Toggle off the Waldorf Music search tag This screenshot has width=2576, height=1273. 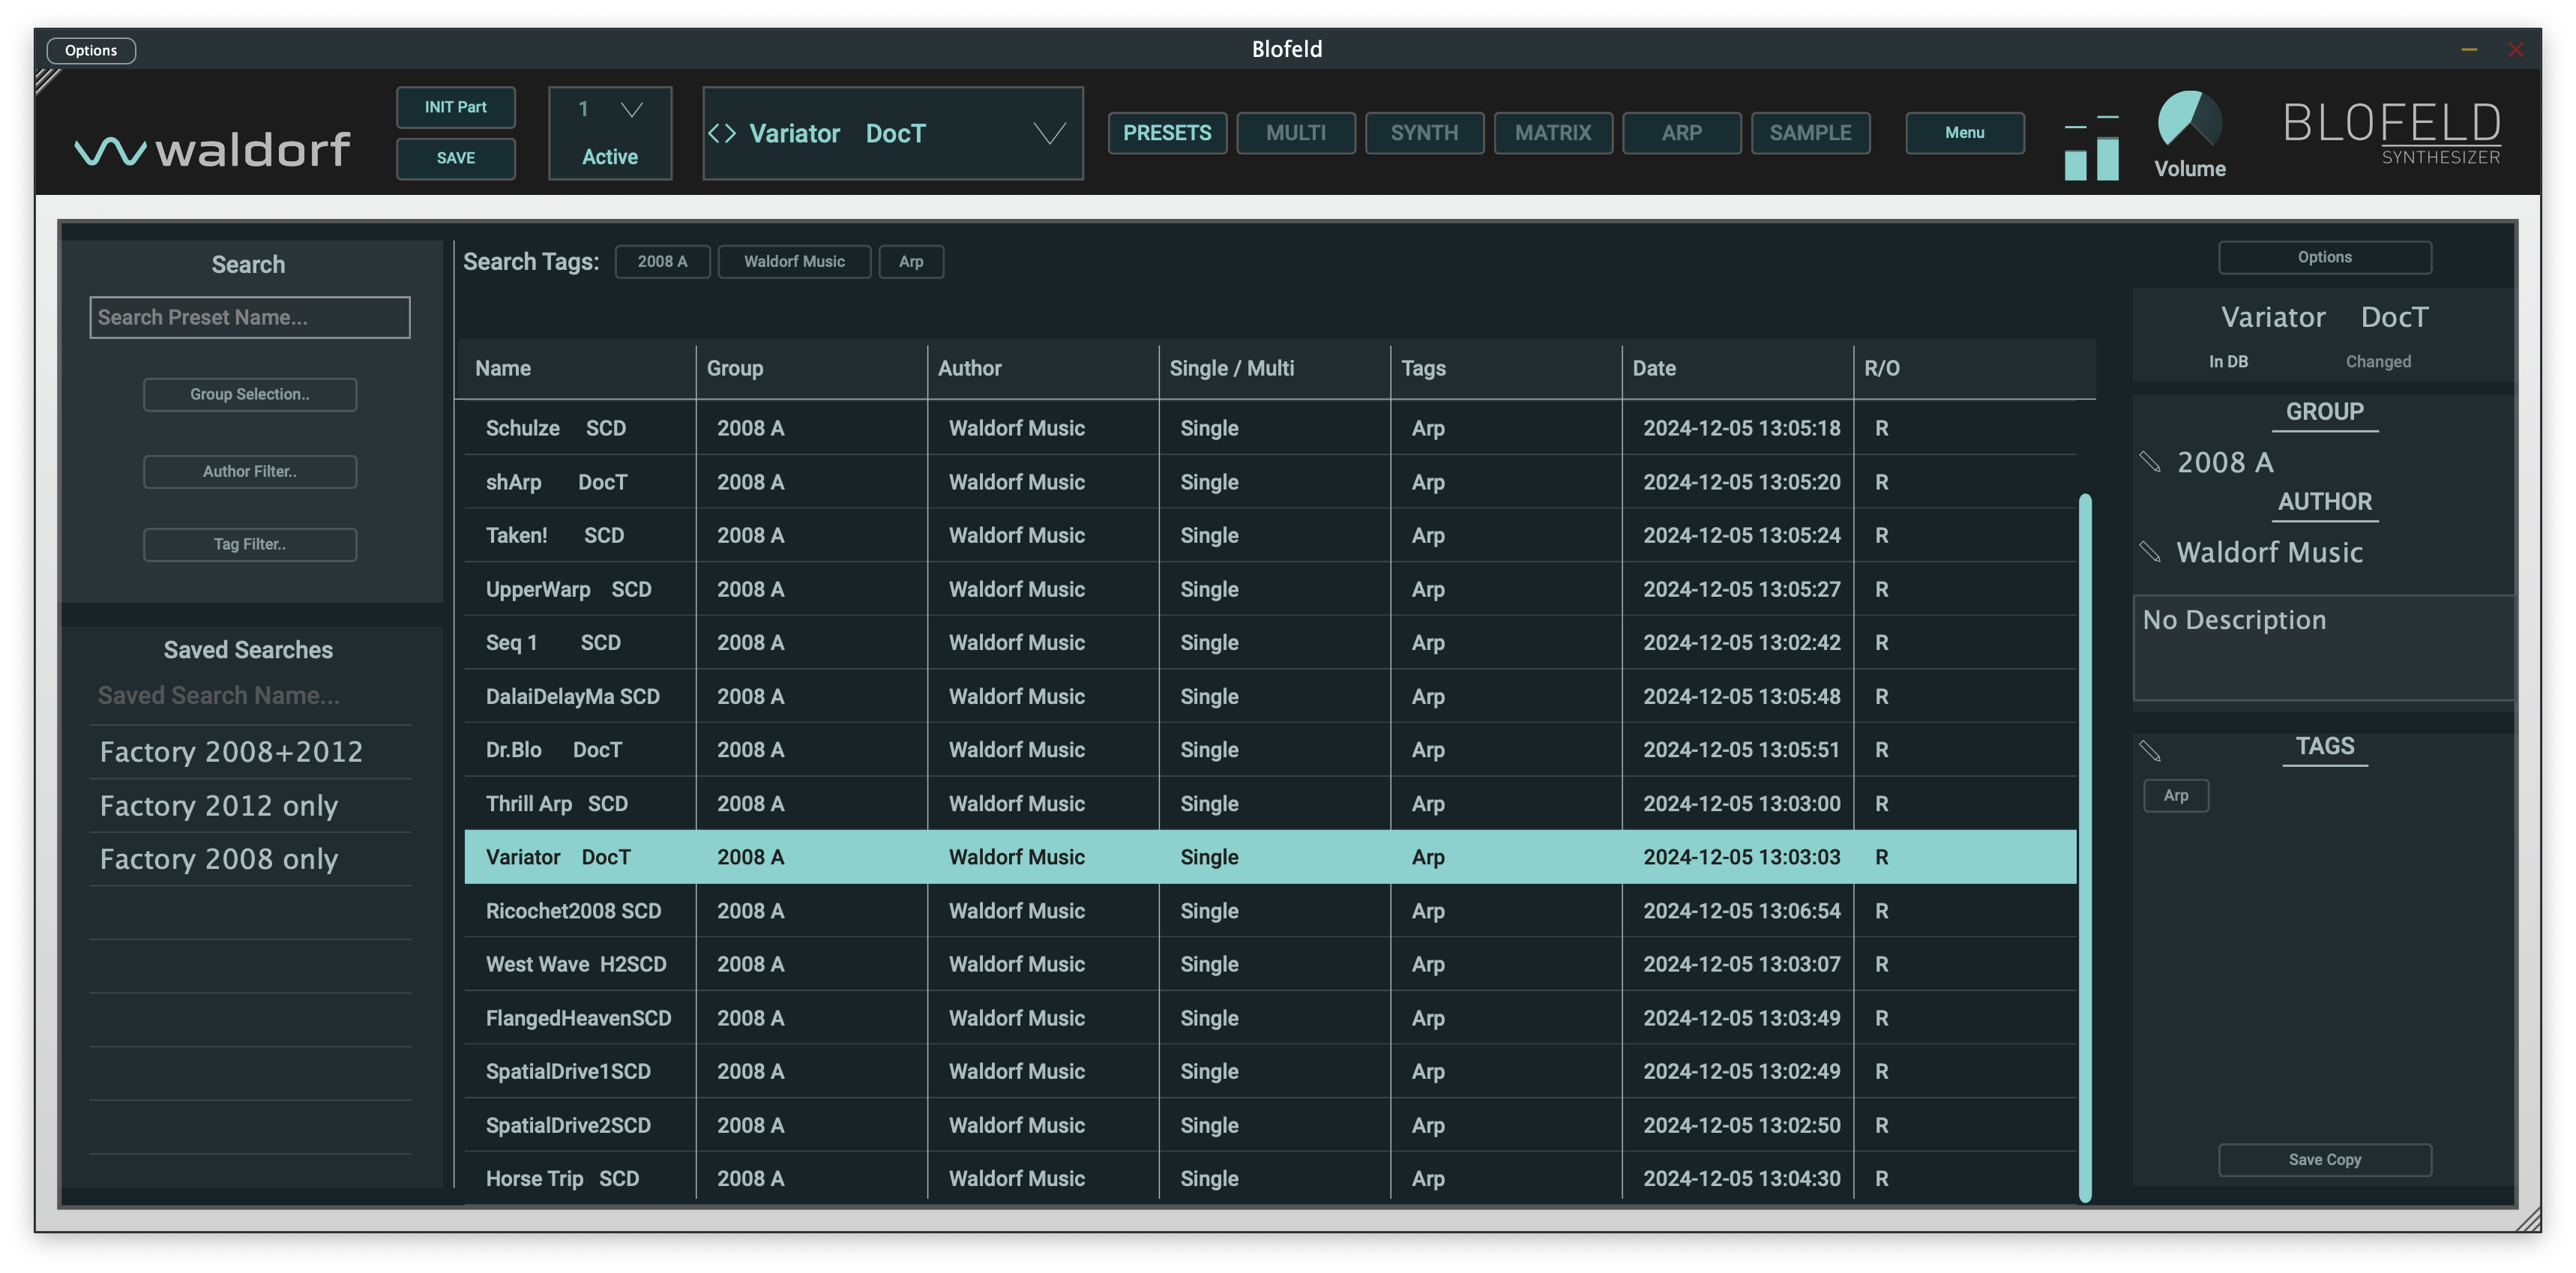click(x=794, y=261)
